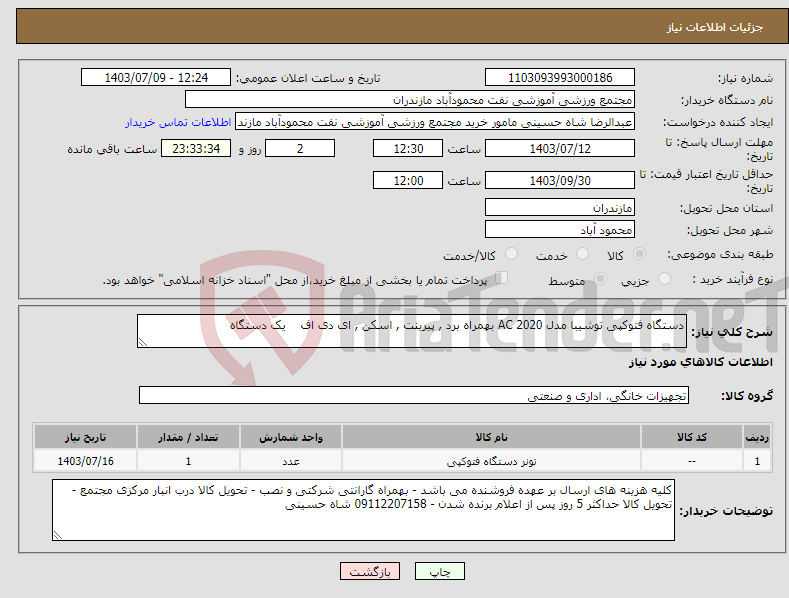Screen dimensions: 789x598
Task: Click the نام دستگاه خریدار field
Action: [410, 100]
